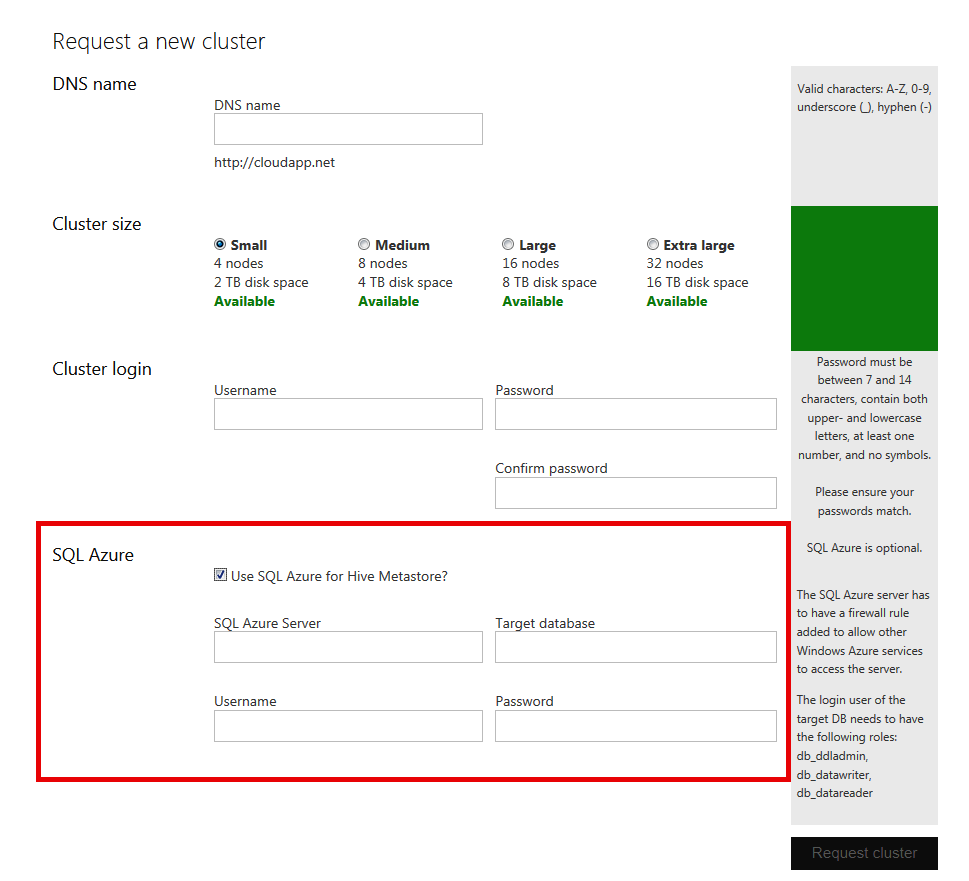Click the Confirm password field
The height and width of the screenshot is (881, 969).
(635, 493)
